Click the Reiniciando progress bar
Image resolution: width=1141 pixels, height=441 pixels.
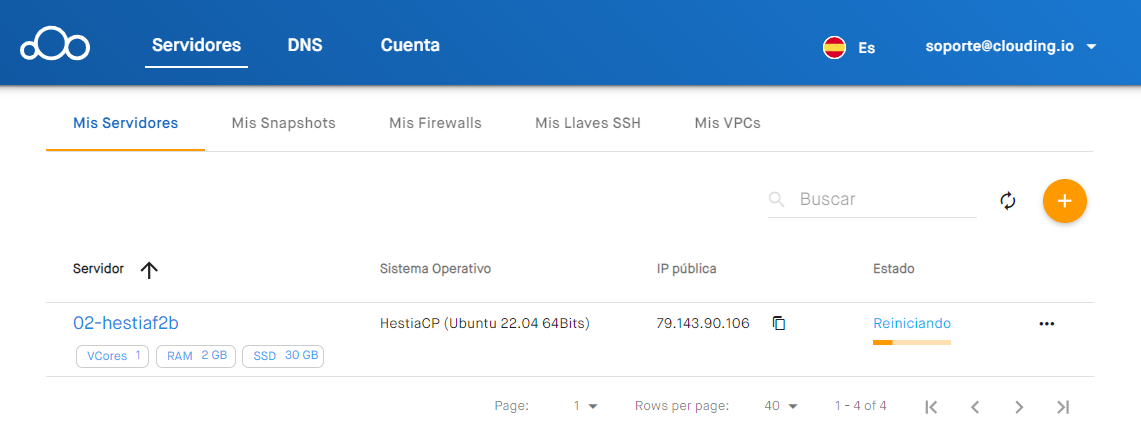(x=911, y=342)
